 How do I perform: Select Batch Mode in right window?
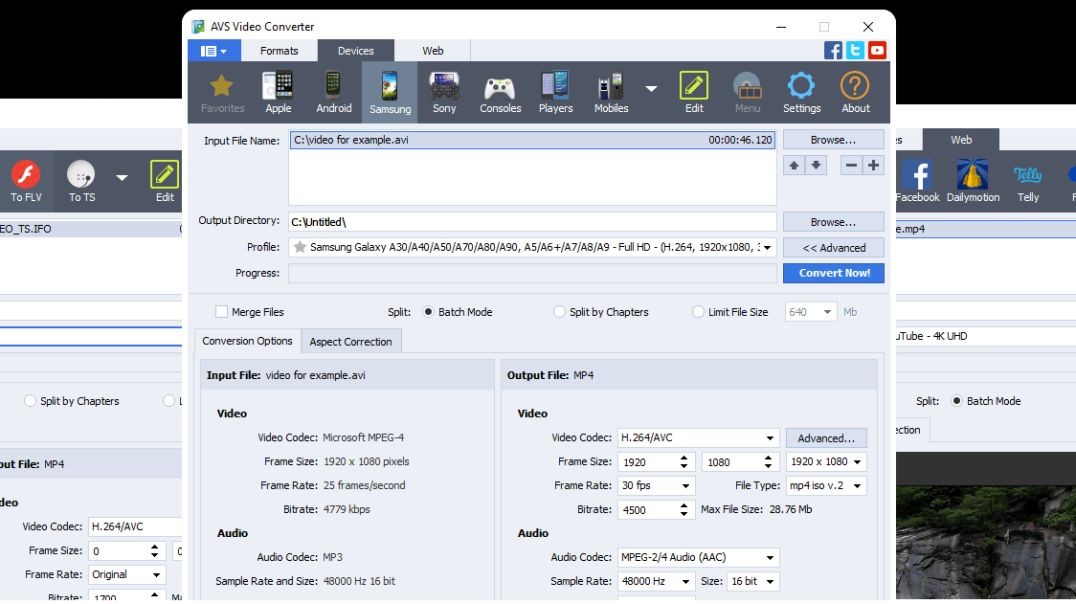click(957, 401)
